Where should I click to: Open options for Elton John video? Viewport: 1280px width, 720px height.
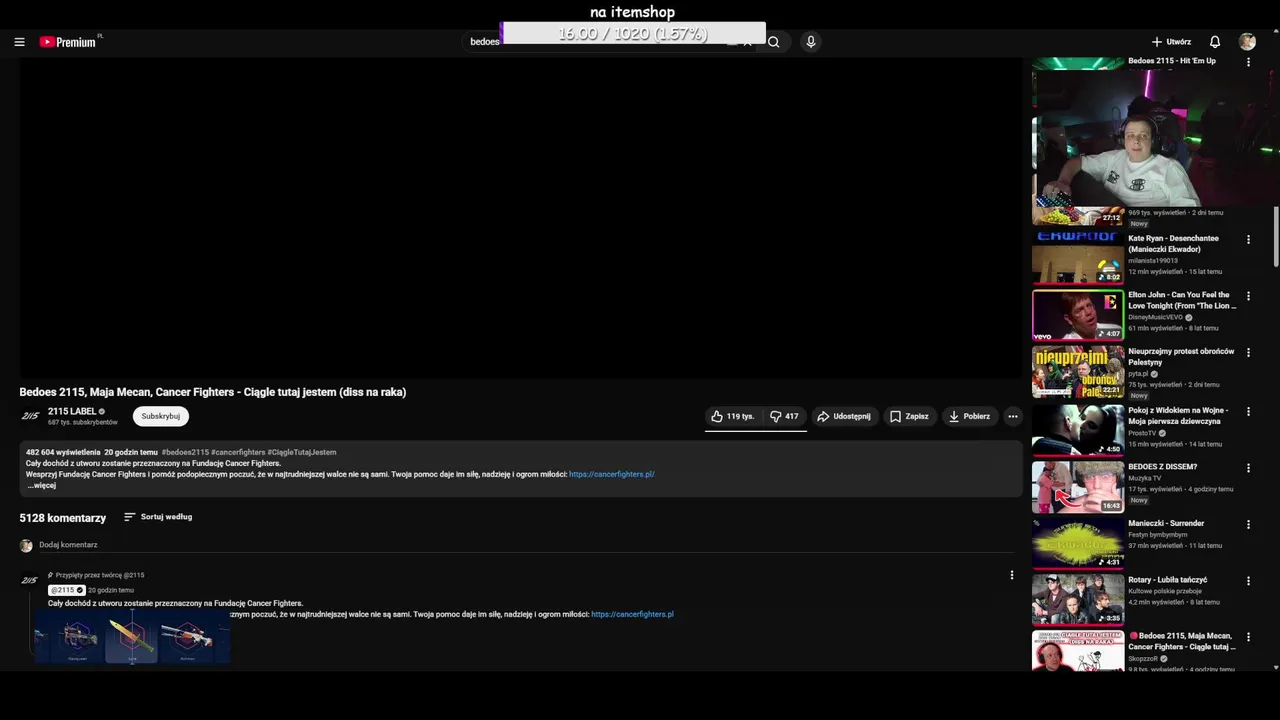pyautogui.click(x=1248, y=296)
